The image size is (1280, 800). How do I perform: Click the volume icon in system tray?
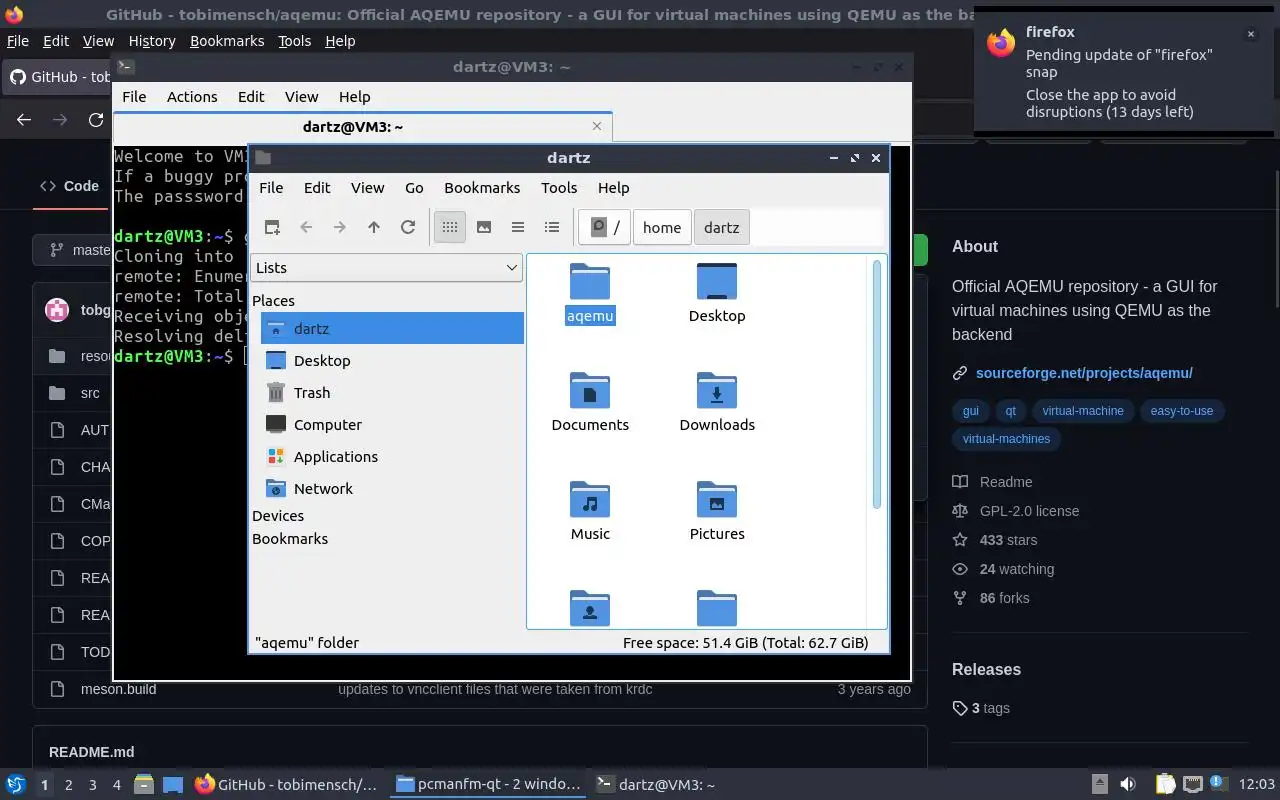click(x=1128, y=785)
